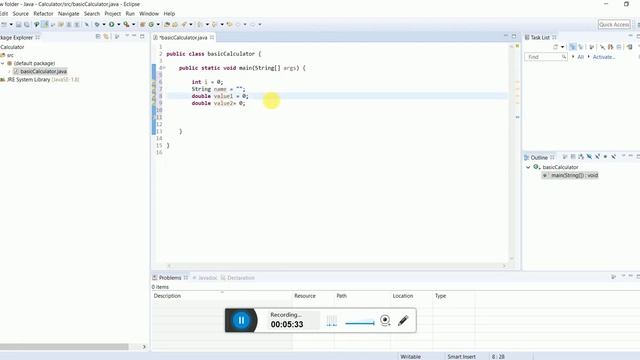
Task: Click the New Java Package icon
Action: (x=143, y=24)
